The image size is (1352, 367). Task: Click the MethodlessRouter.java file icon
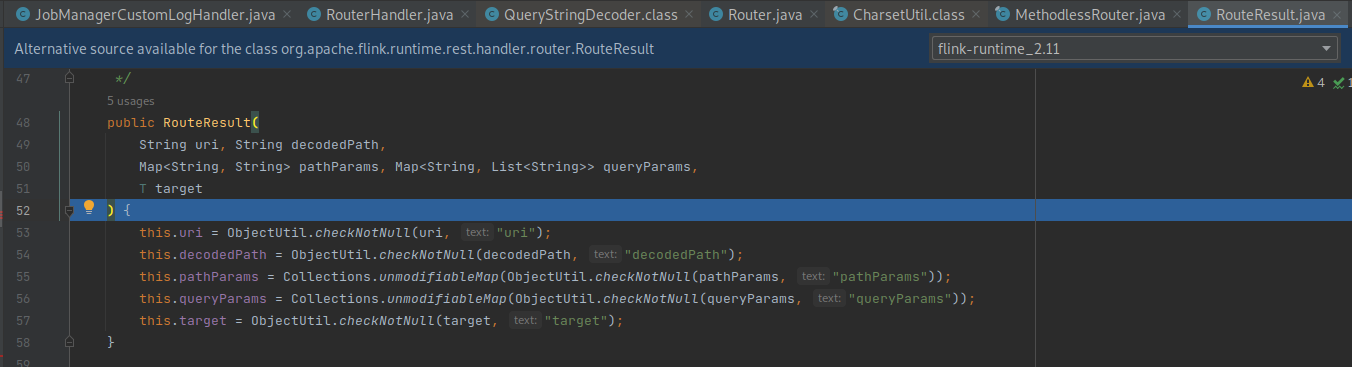pos(1002,15)
